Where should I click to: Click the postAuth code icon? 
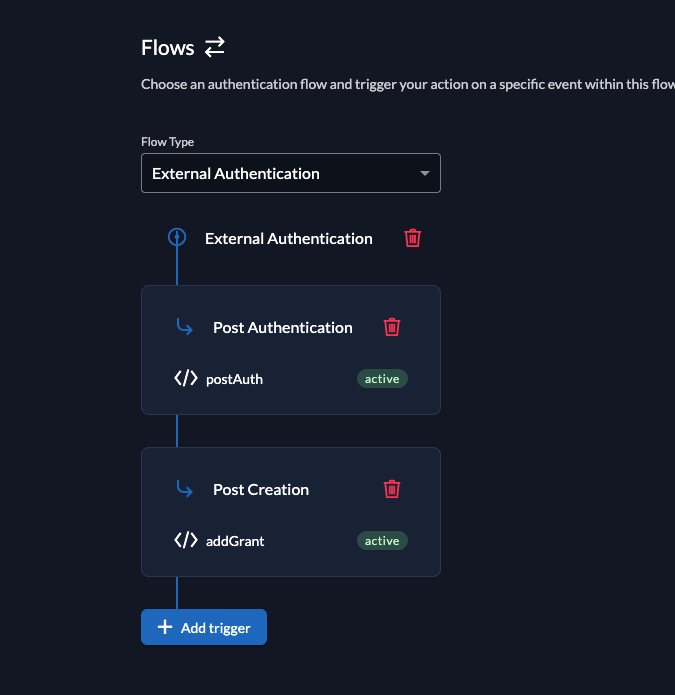[186, 379]
